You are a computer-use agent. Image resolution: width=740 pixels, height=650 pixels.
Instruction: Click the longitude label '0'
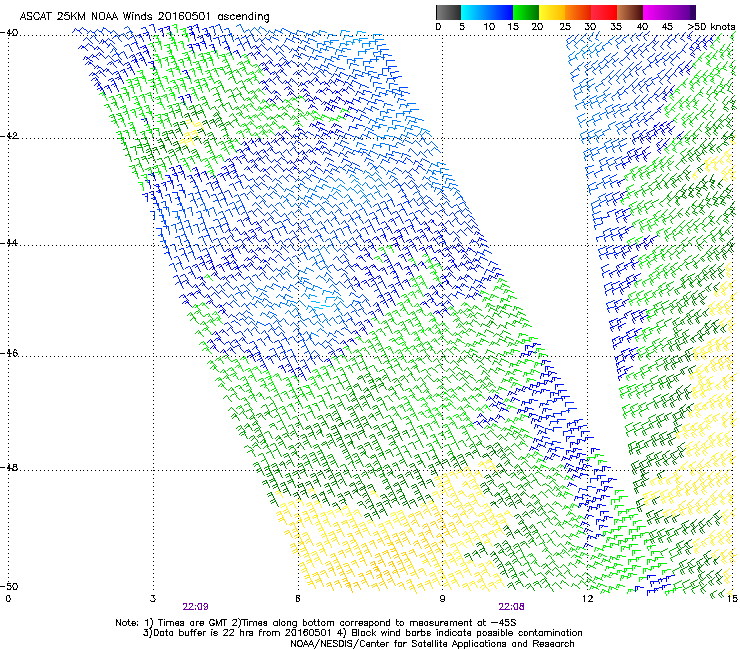(x=8, y=599)
